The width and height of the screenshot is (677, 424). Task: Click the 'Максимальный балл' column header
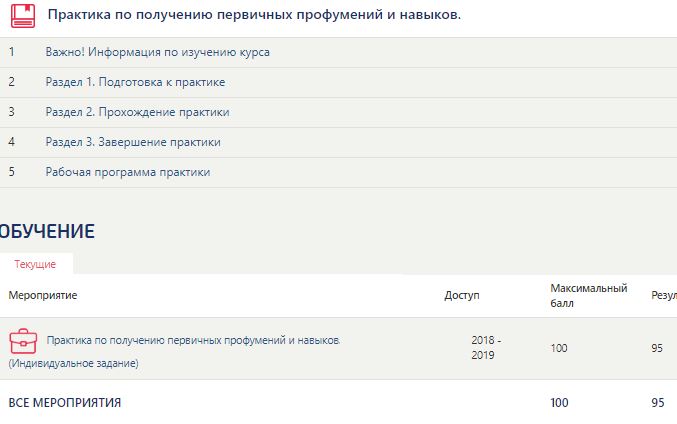pyautogui.click(x=588, y=295)
